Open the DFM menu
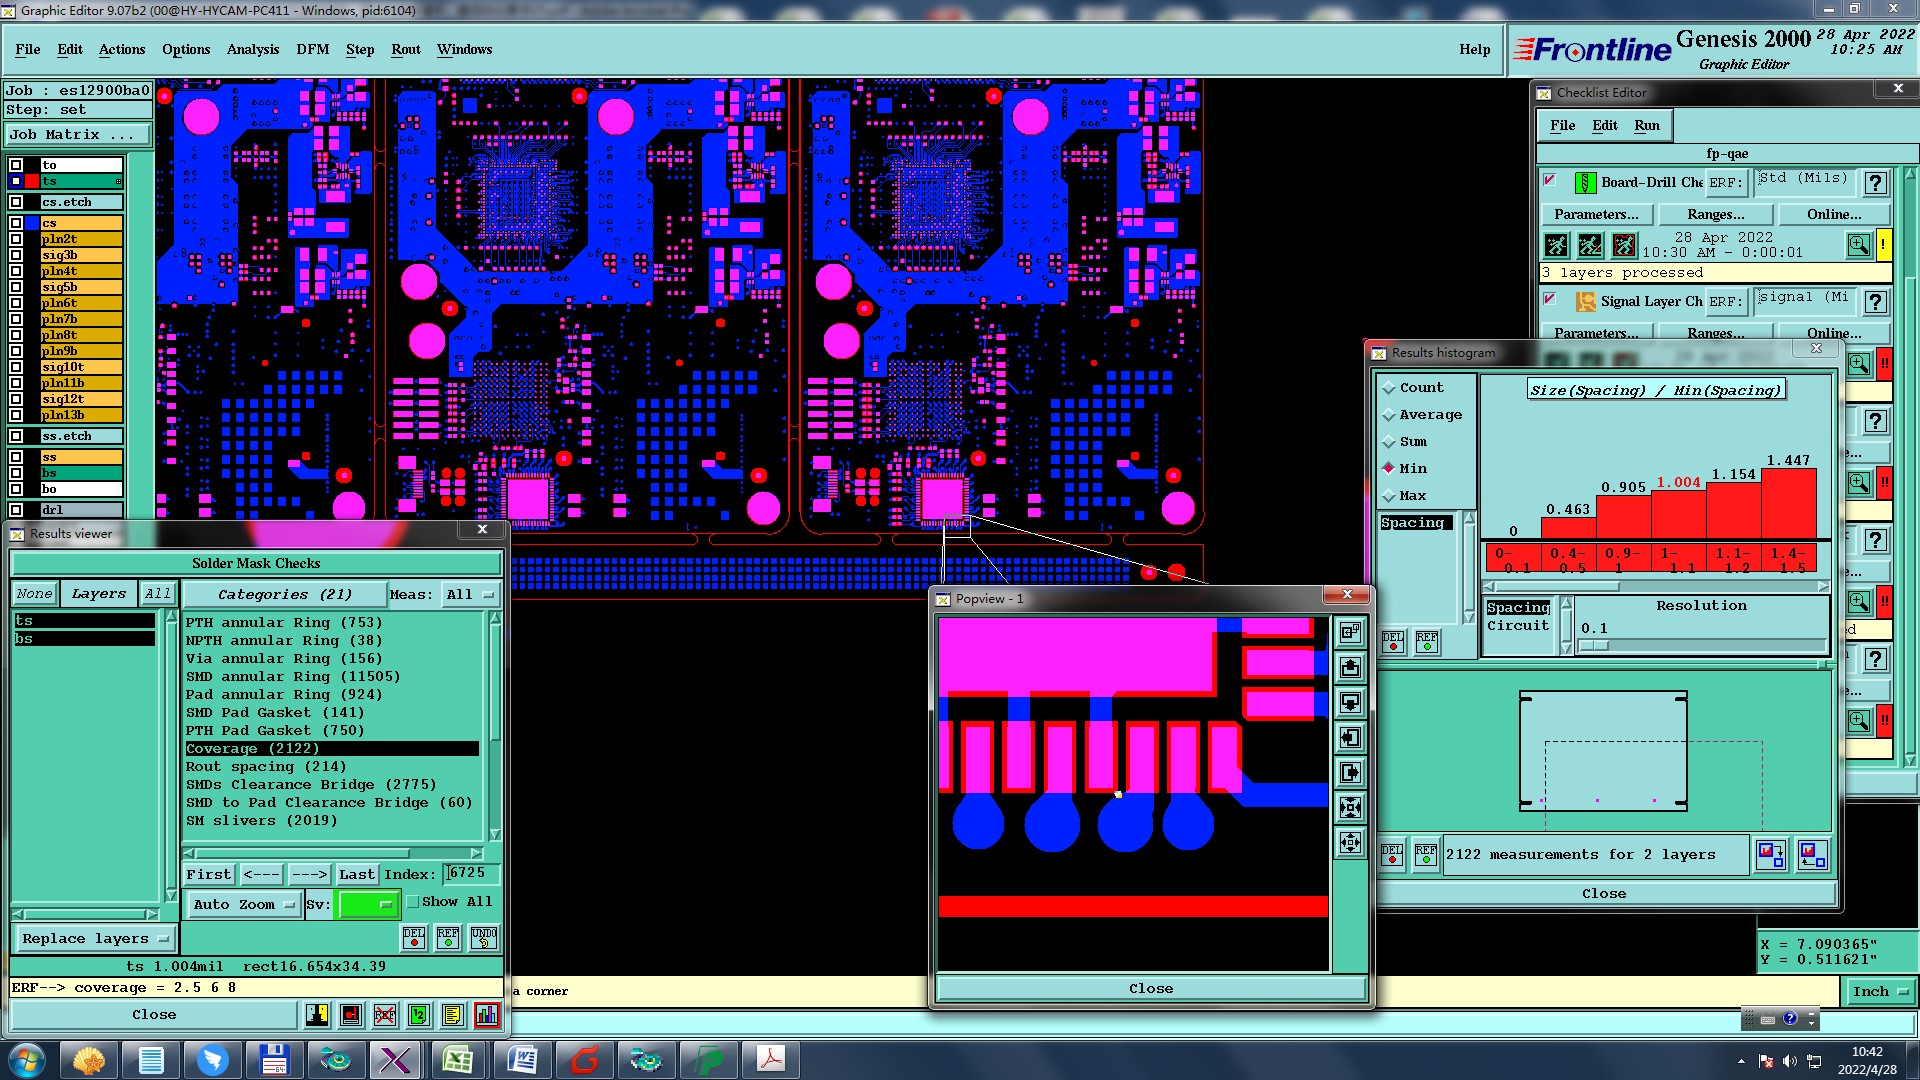1920x1080 pixels. click(312, 49)
